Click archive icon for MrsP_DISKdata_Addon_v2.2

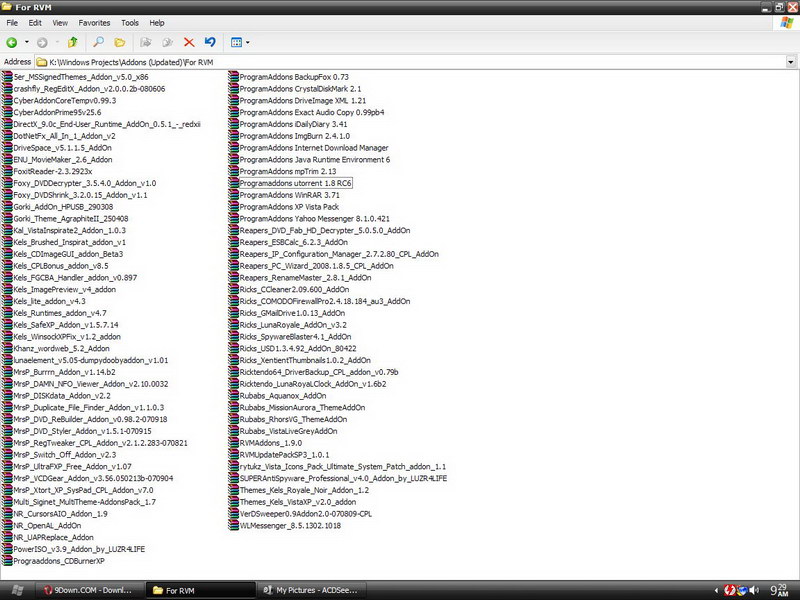tap(7, 396)
